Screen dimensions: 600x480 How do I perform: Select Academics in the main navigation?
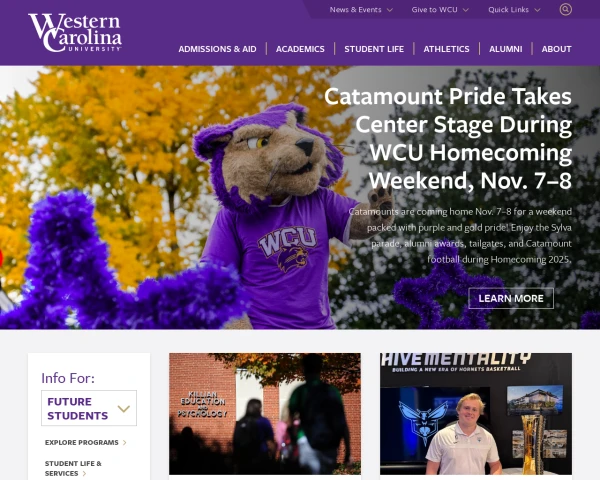tap(300, 49)
